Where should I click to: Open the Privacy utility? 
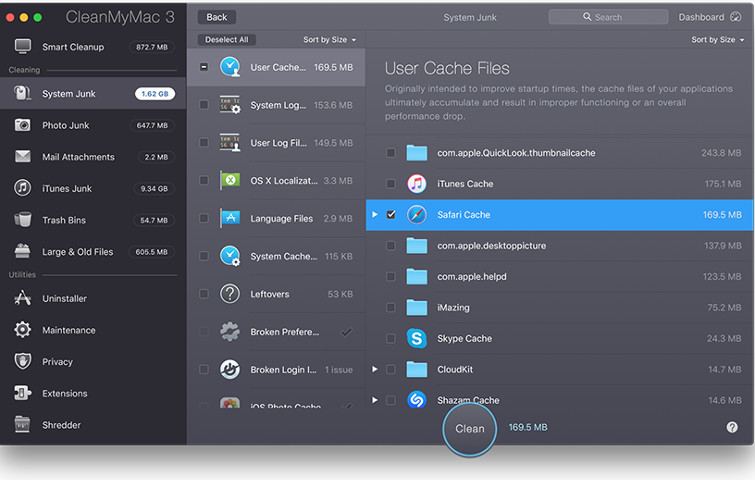coord(93,362)
